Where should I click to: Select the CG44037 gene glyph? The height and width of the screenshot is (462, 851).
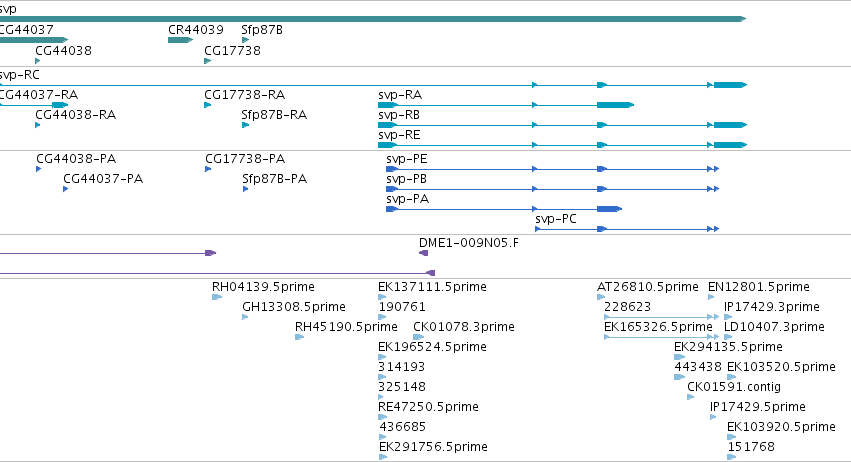click(34, 40)
